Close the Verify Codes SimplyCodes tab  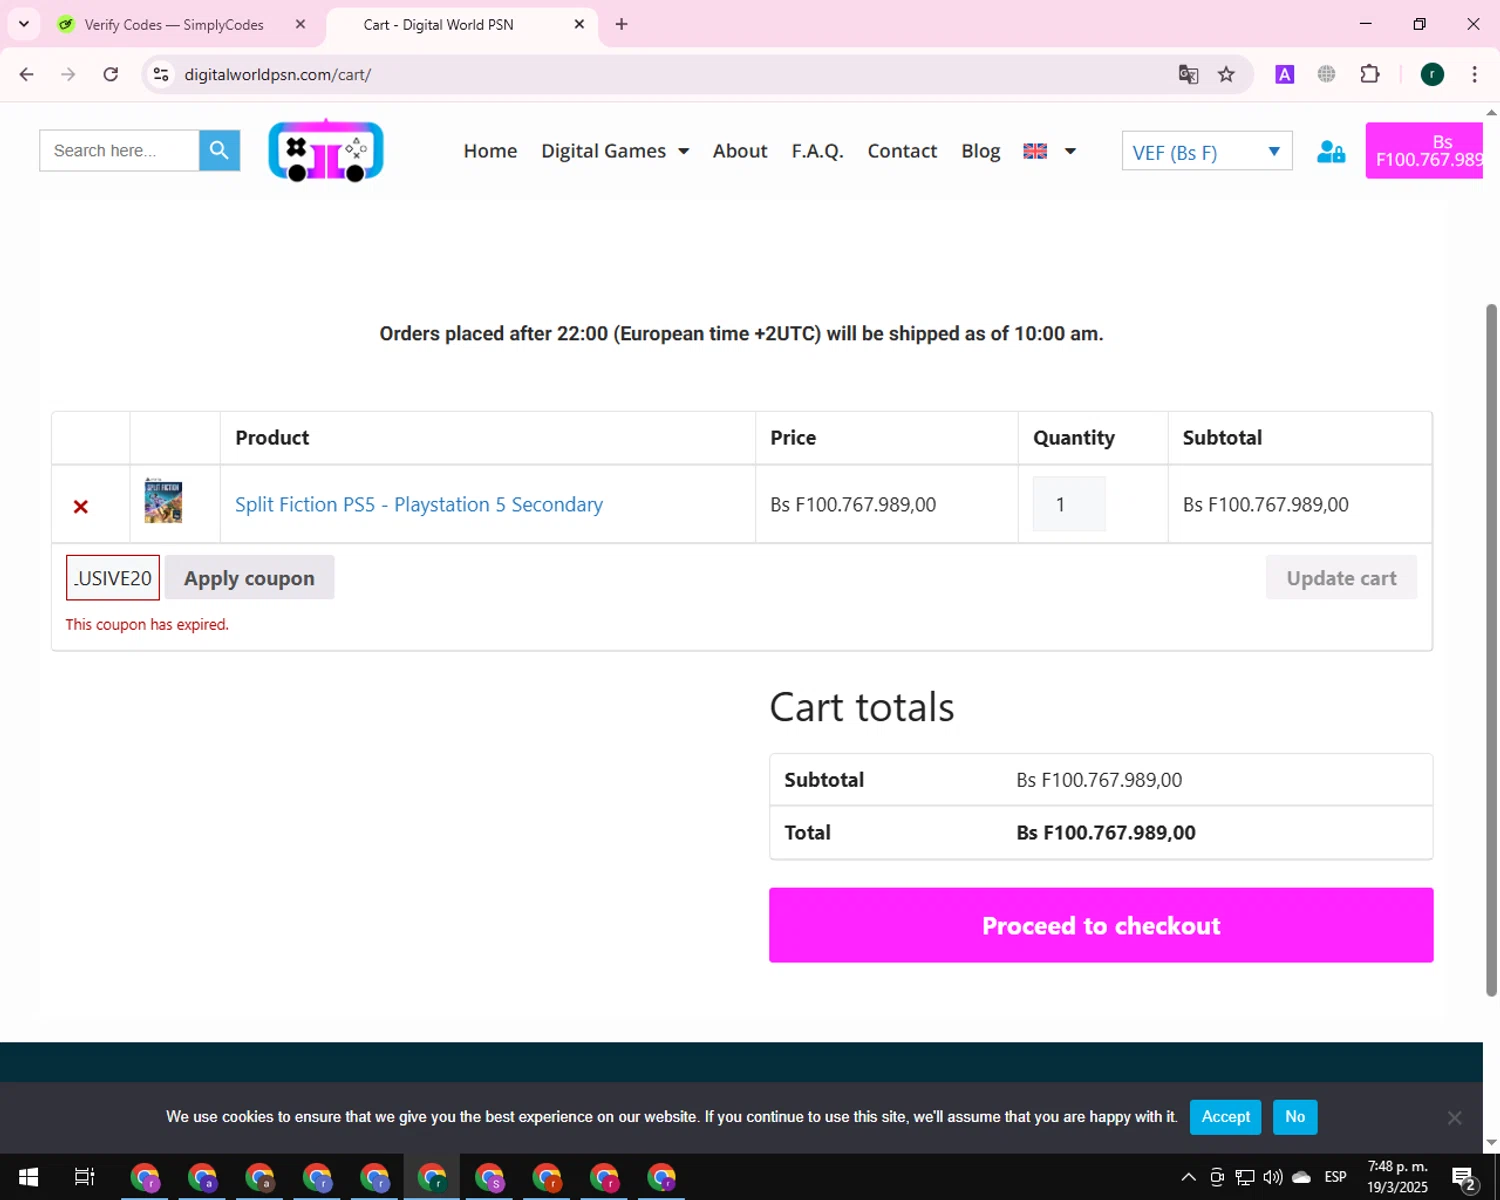click(300, 24)
